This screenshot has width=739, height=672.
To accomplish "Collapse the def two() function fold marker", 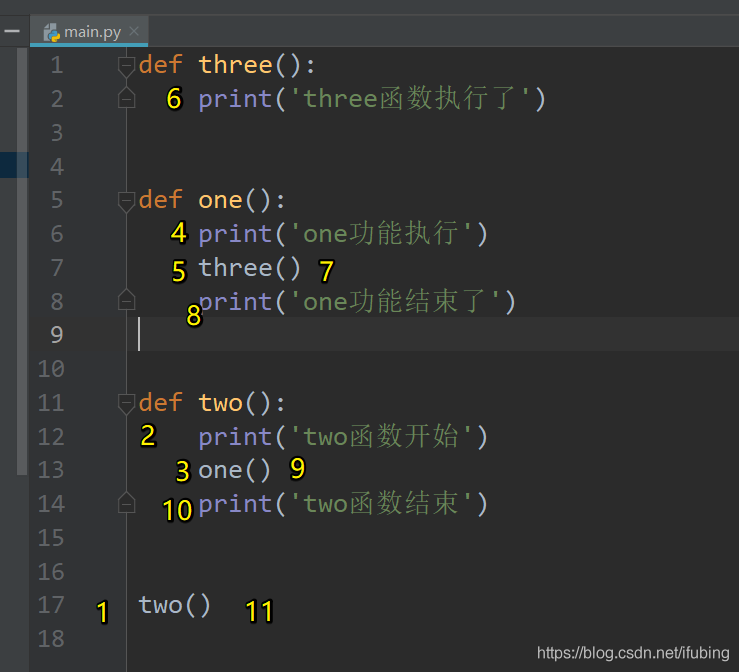I will [126, 404].
